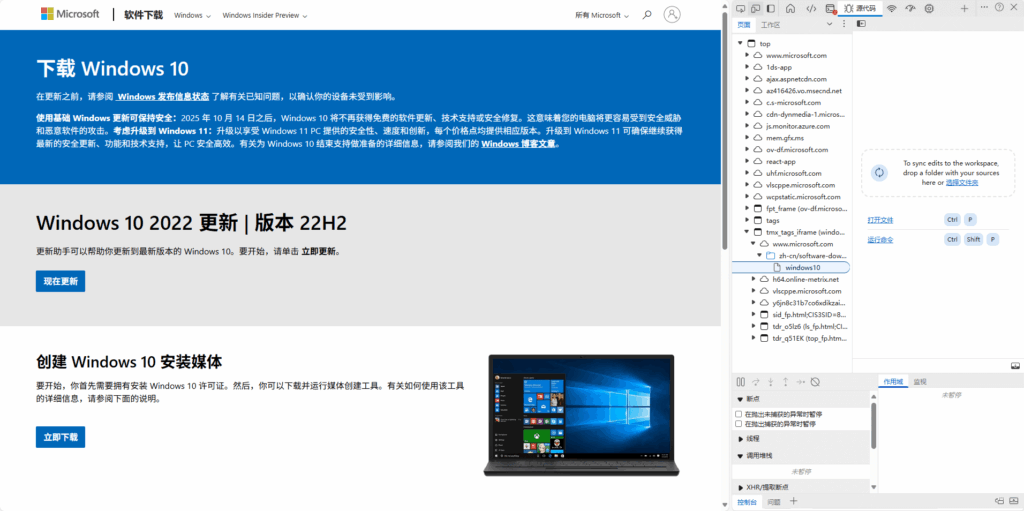Expand the XHR/提取断点 section
This screenshot has height=511, width=1024.
coord(741,487)
